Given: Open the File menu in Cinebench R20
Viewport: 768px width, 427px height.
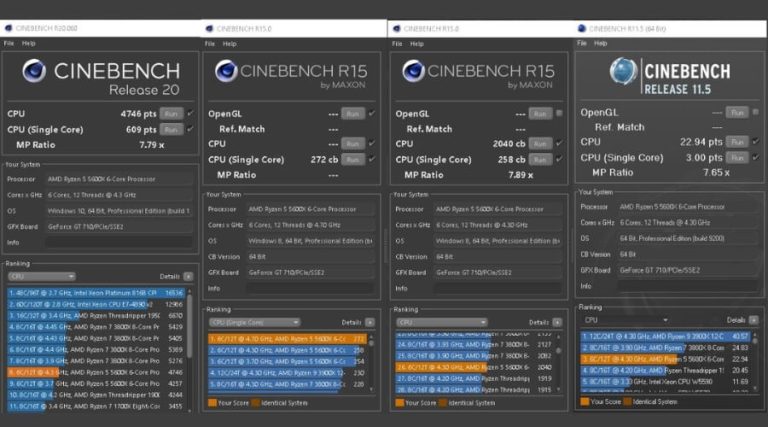Looking at the screenshot, I should (9, 44).
